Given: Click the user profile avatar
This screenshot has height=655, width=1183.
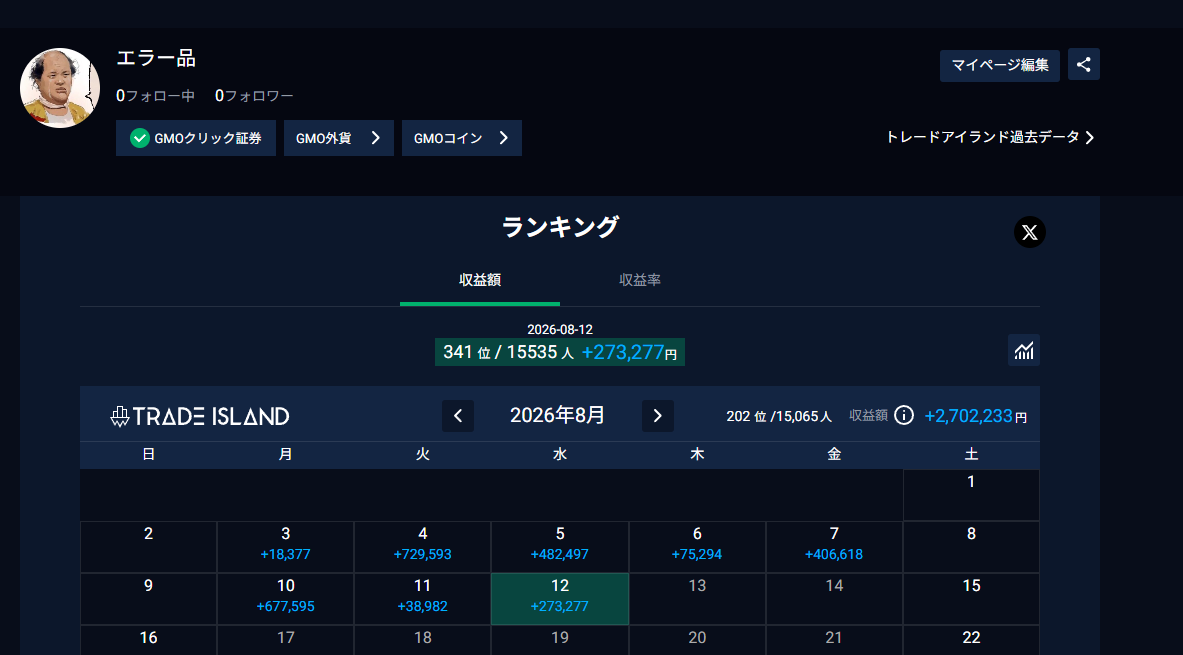Looking at the screenshot, I should pos(60,88).
